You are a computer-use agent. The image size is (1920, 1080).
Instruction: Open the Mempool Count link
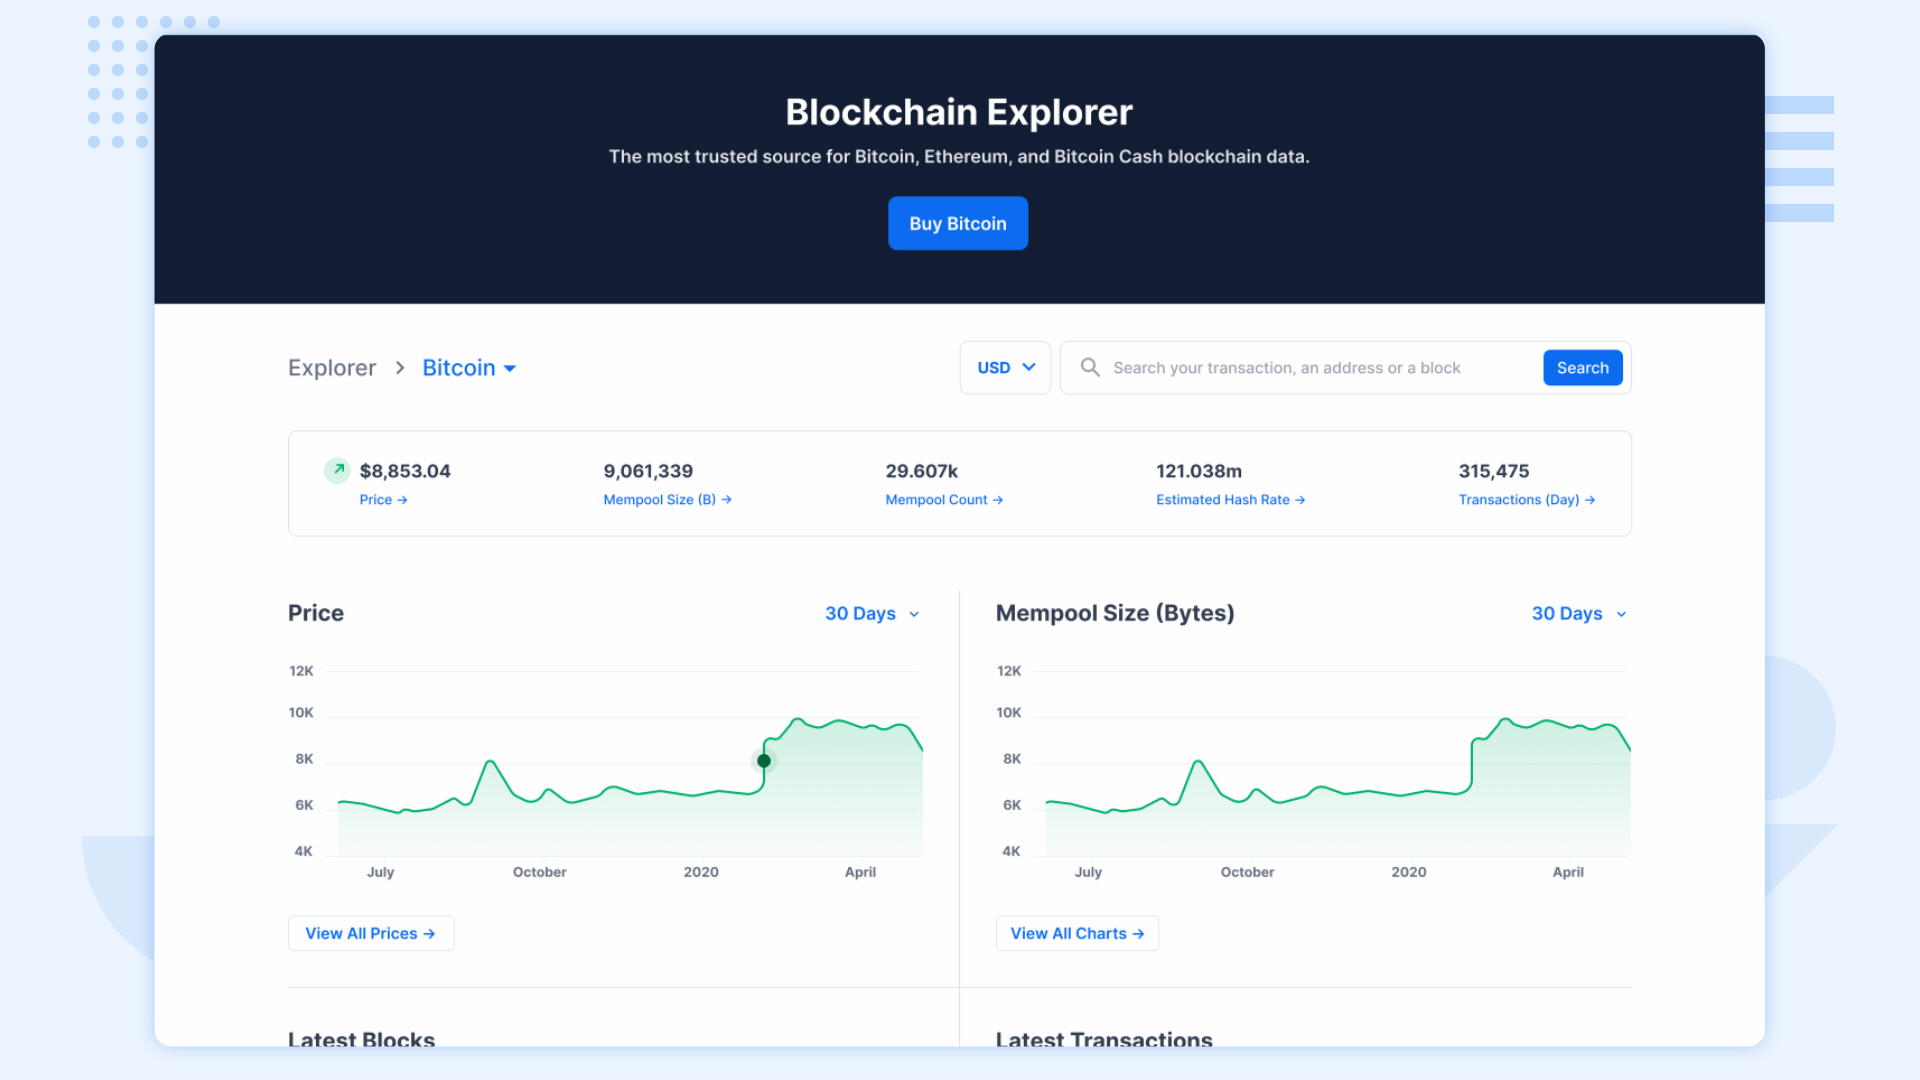[x=944, y=499]
